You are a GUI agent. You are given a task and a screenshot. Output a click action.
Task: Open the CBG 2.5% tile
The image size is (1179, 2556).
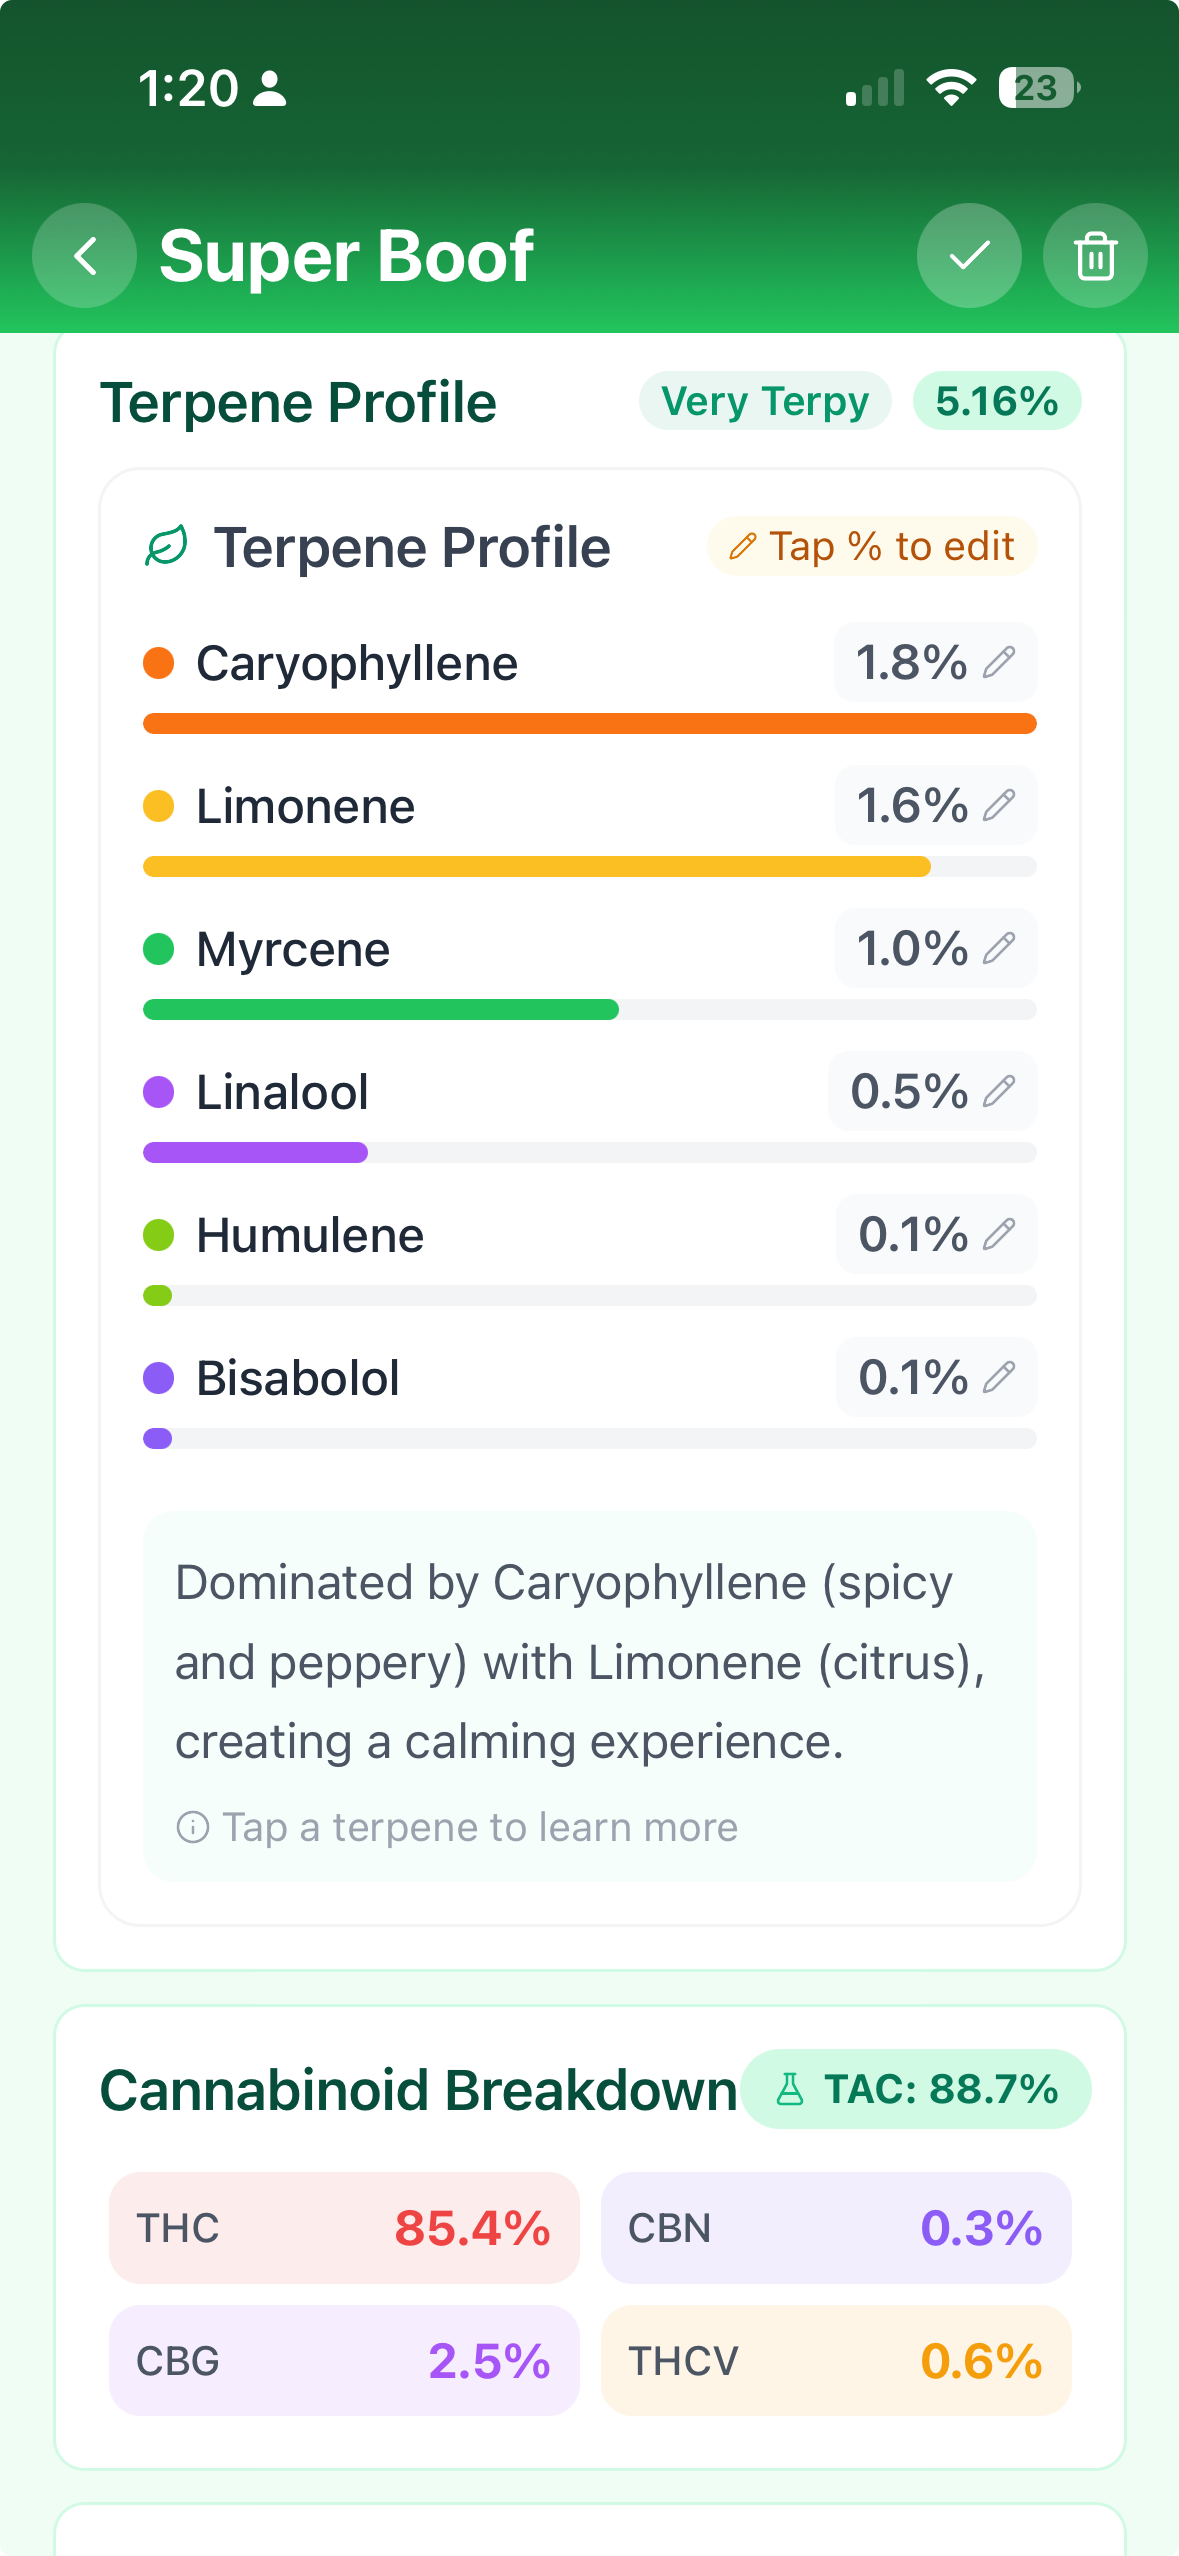coord(344,2361)
